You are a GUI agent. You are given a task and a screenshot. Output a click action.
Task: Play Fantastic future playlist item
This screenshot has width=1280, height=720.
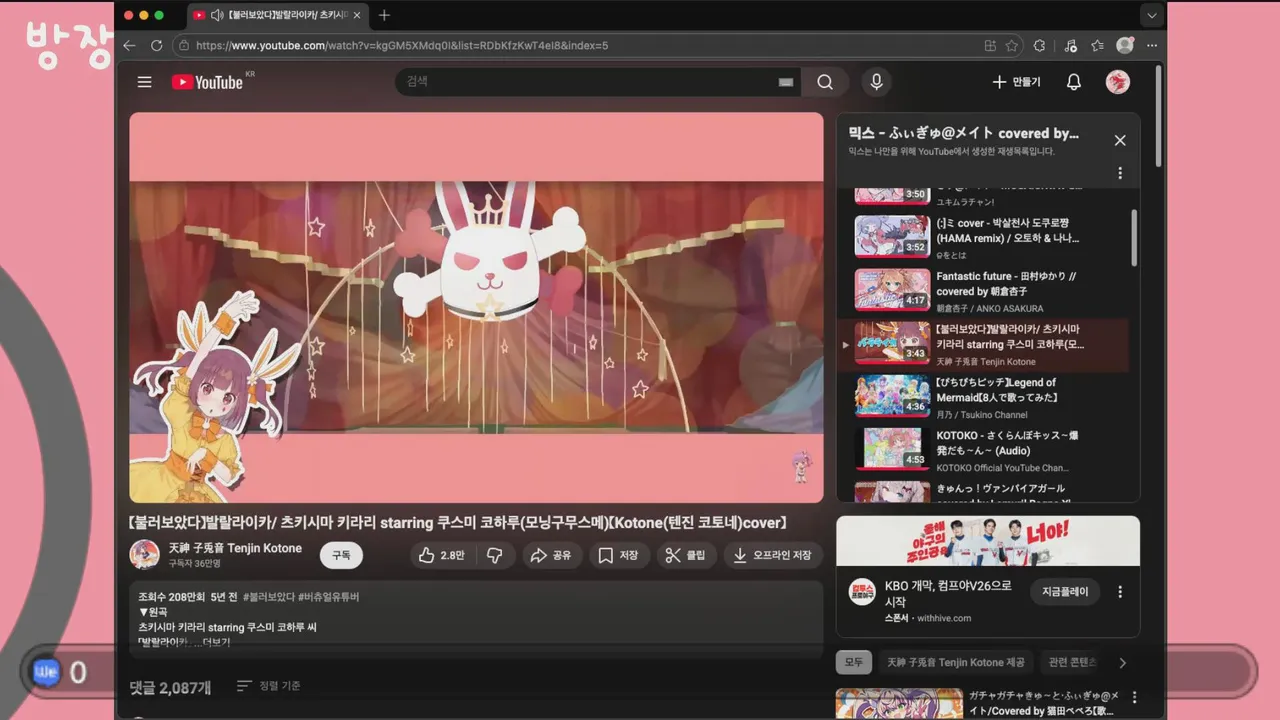coord(983,290)
